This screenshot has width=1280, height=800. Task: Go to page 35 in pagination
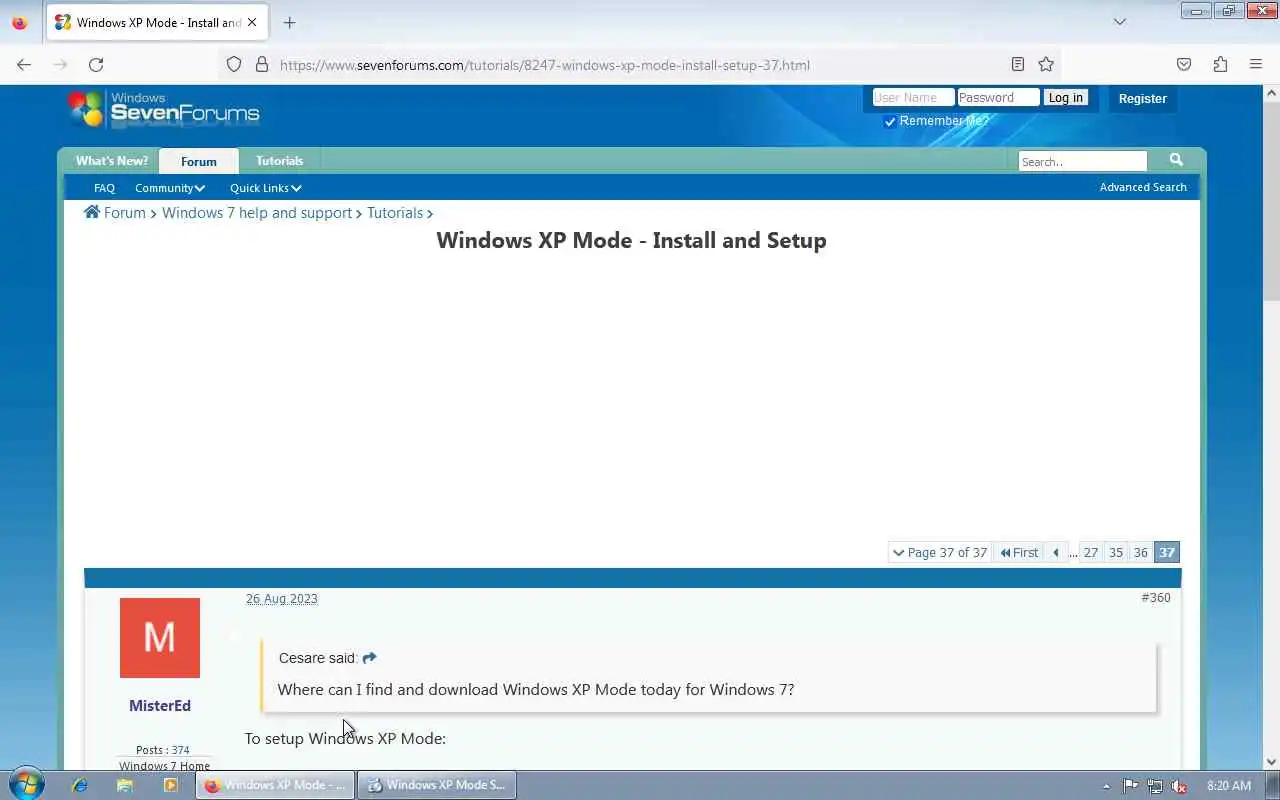pyautogui.click(x=1116, y=552)
